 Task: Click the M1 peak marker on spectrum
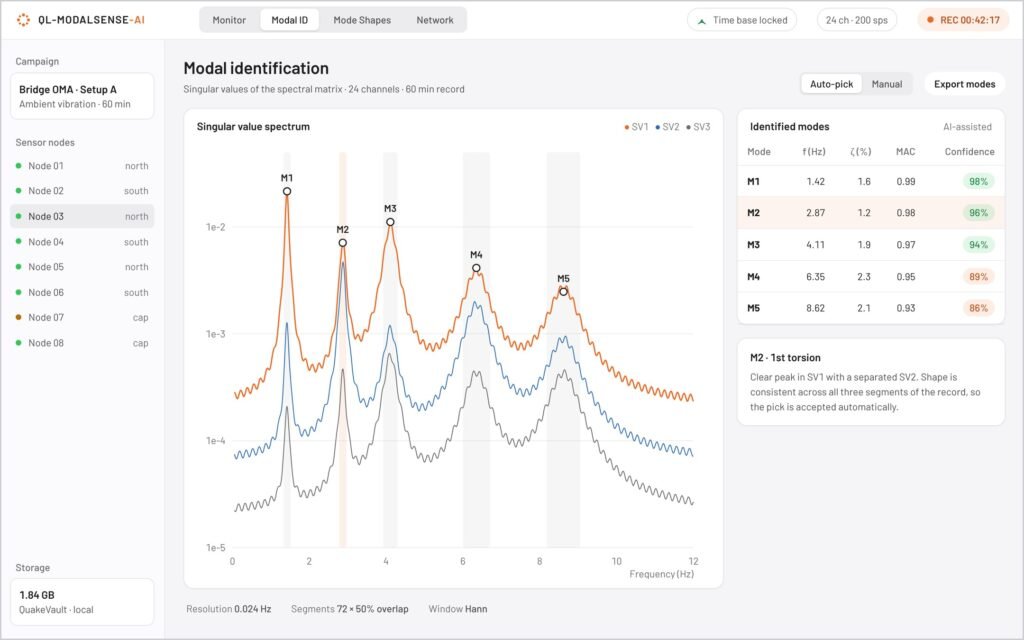pos(287,191)
